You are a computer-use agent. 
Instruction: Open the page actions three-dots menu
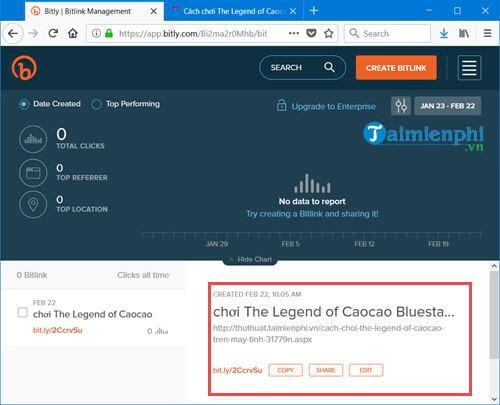tap(294, 33)
